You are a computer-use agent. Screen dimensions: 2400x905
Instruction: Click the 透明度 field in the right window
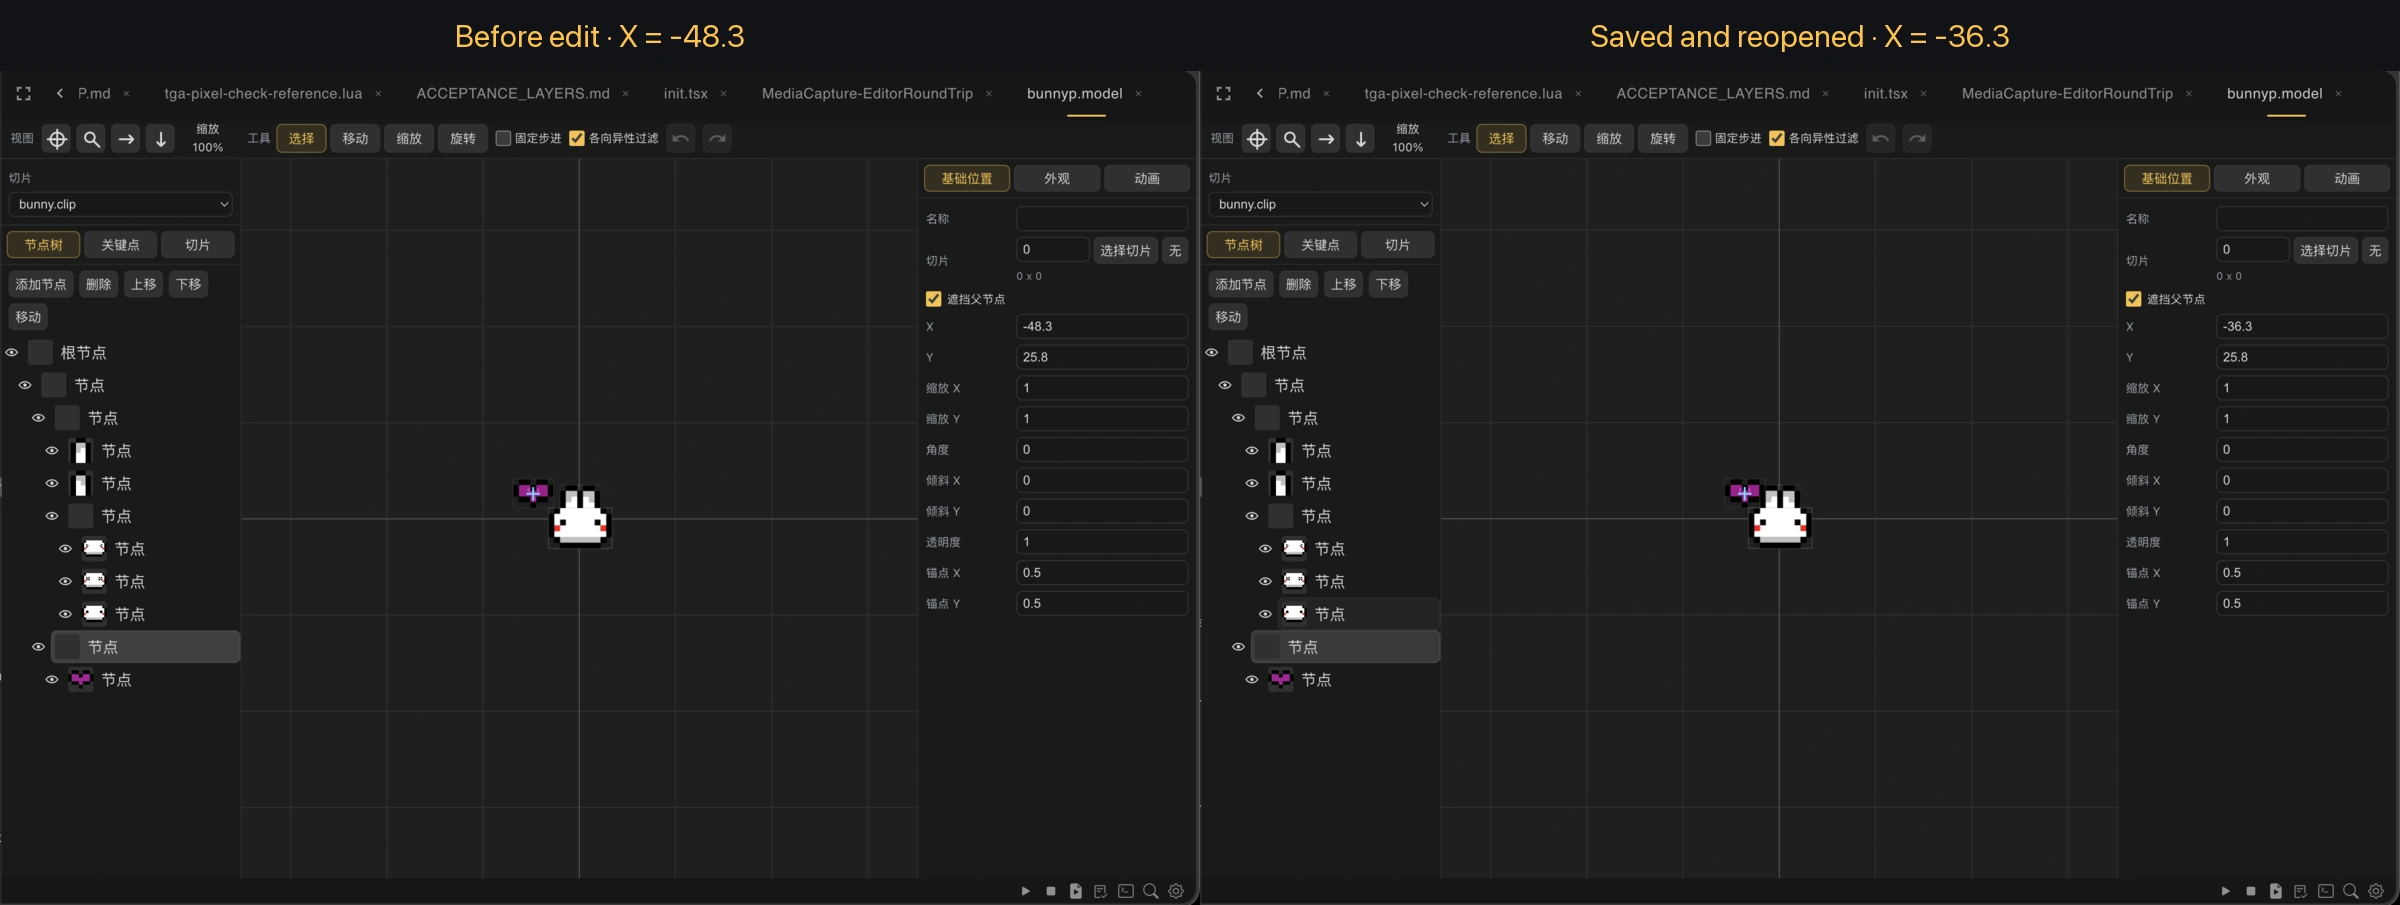(x=2302, y=542)
